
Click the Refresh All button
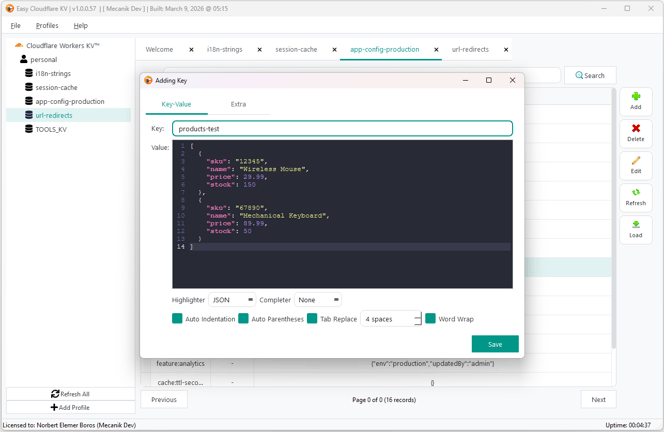click(x=70, y=394)
